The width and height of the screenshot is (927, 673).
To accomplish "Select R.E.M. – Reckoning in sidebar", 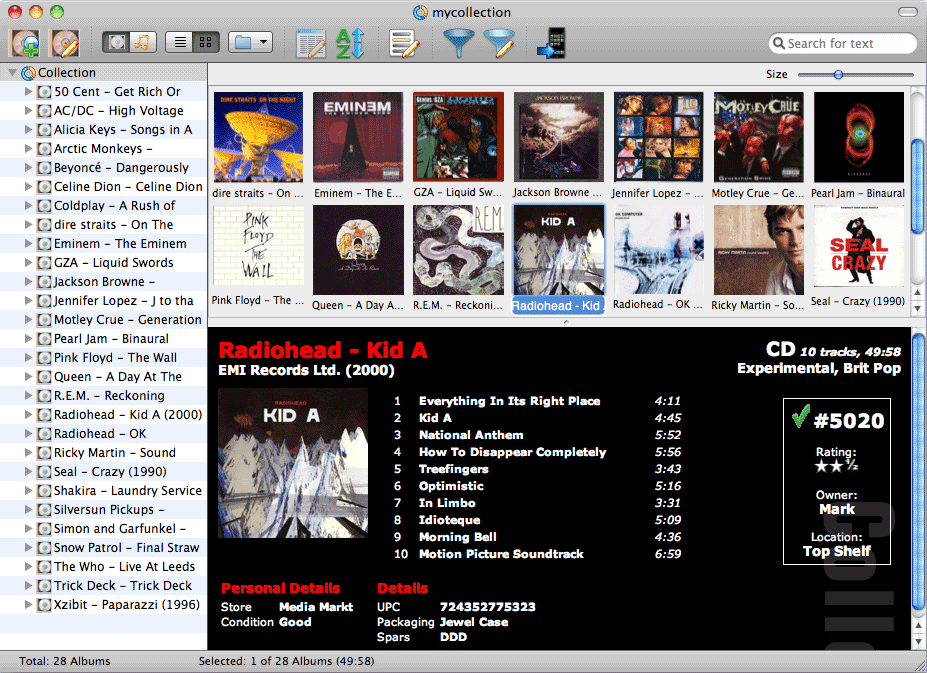I will tap(103, 396).
